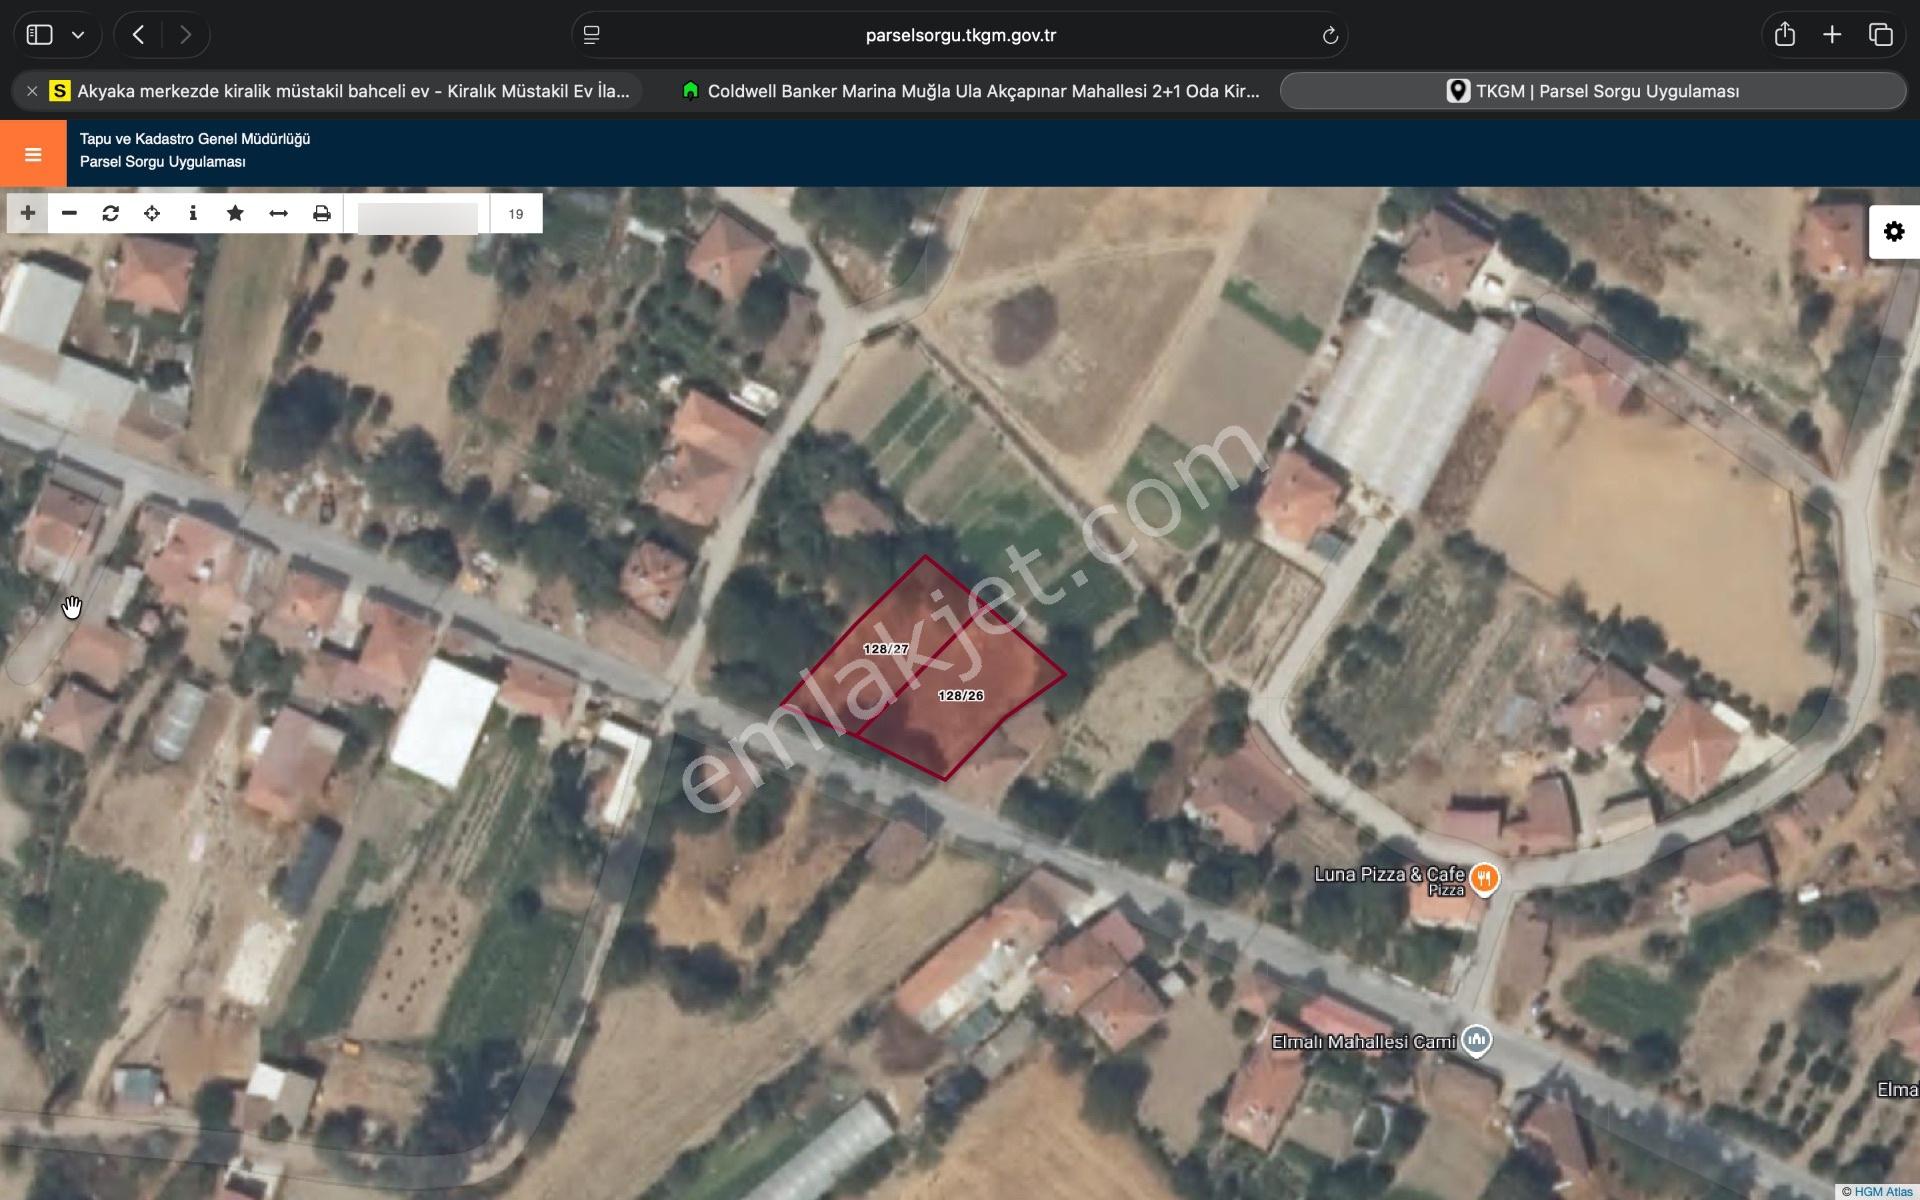Open the page reader menu icon
1920x1200 pixels.
(592, 36)
